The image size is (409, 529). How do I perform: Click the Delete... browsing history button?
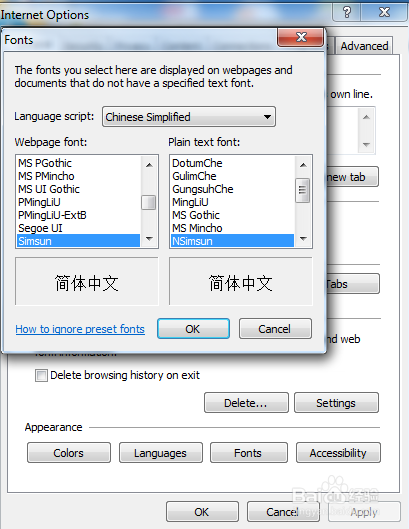click(246, 403)
